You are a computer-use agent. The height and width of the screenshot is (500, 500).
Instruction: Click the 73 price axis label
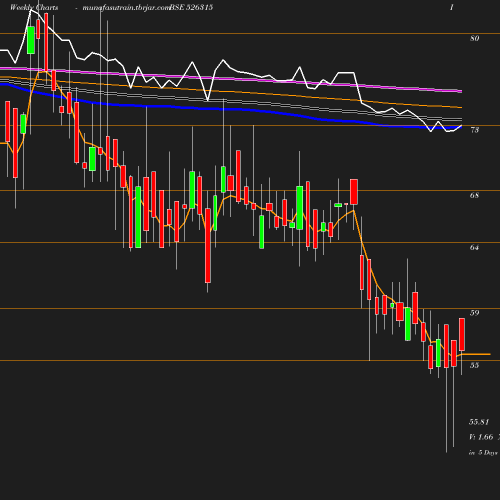tap(475, 130)
